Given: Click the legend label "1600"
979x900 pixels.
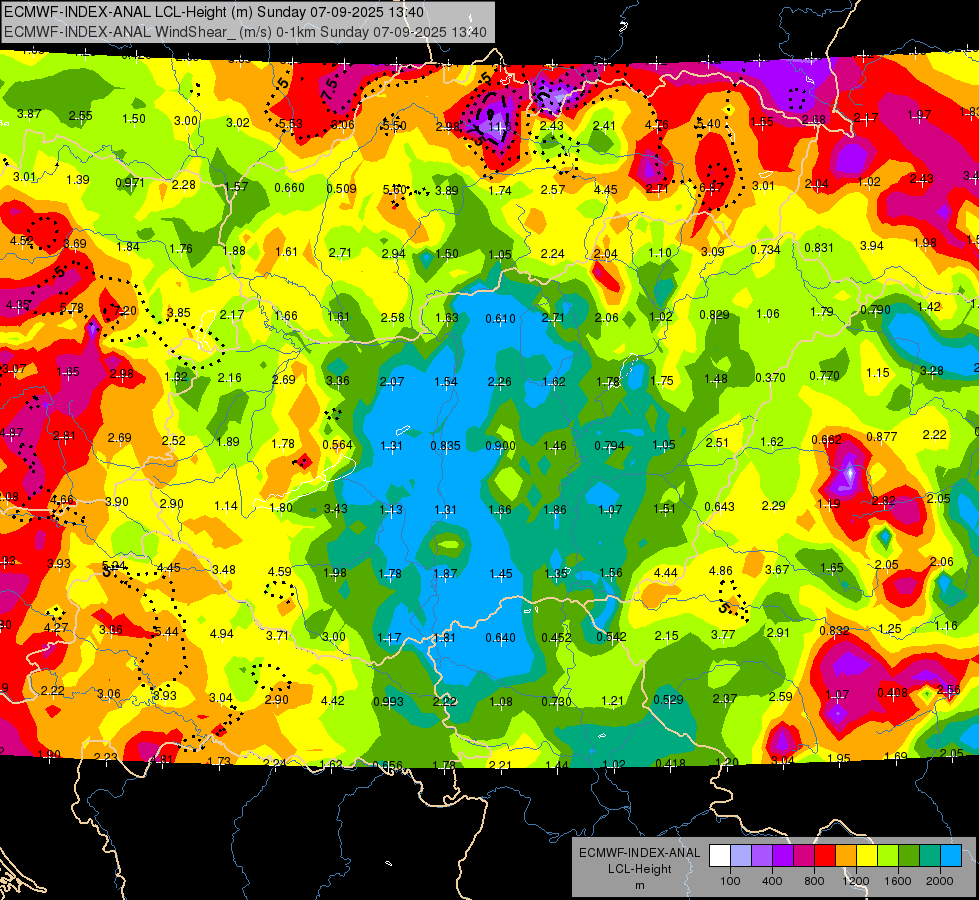Looking at the screenshot, I should pos(898,881).
